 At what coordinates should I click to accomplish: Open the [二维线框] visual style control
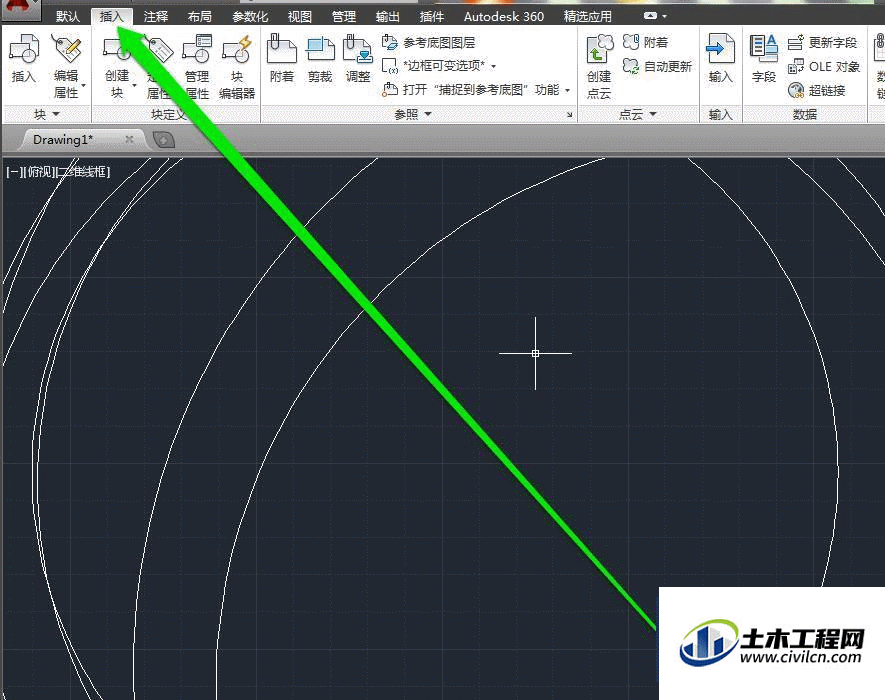(83, 172)
